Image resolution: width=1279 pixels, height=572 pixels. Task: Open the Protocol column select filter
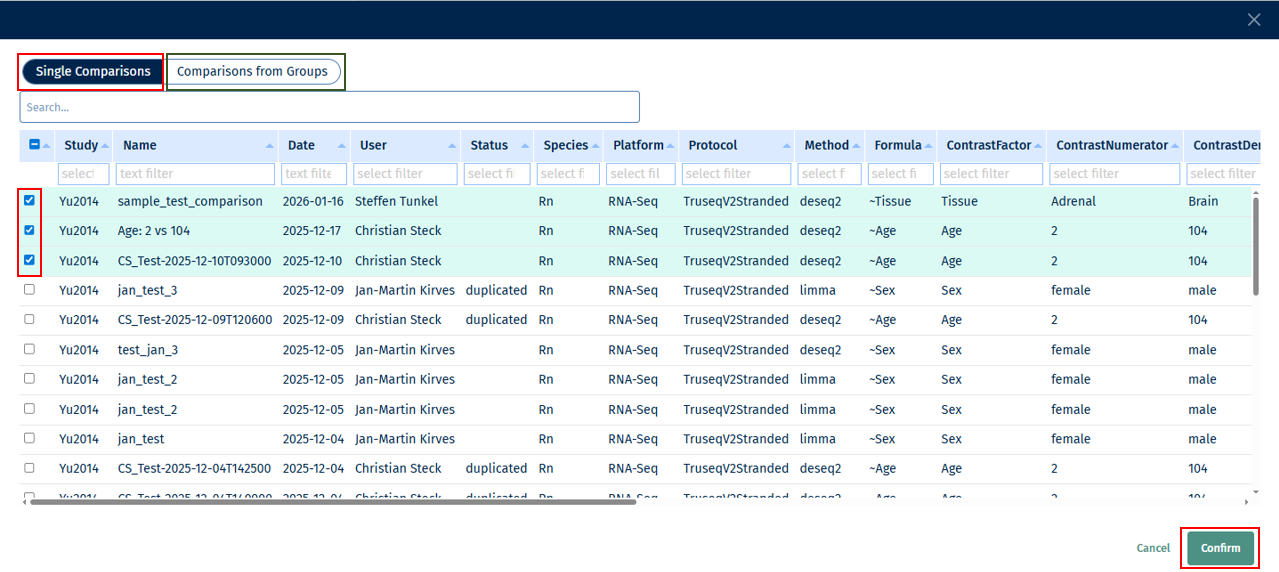[736, 174]
